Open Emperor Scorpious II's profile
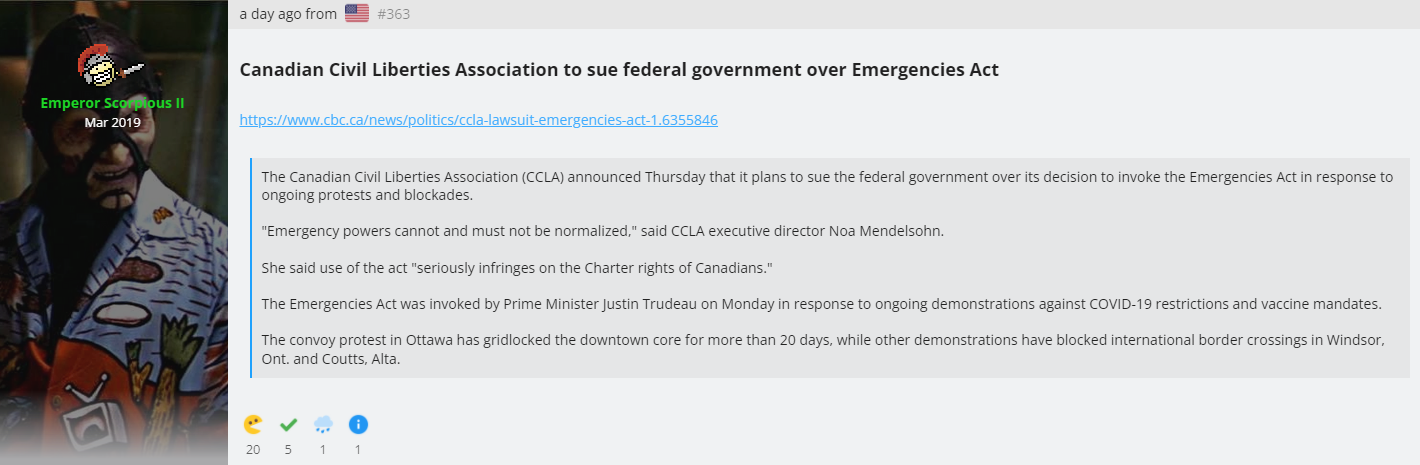Image resolution: width=1420 pixels, height=465 pixels. point(112,103)
